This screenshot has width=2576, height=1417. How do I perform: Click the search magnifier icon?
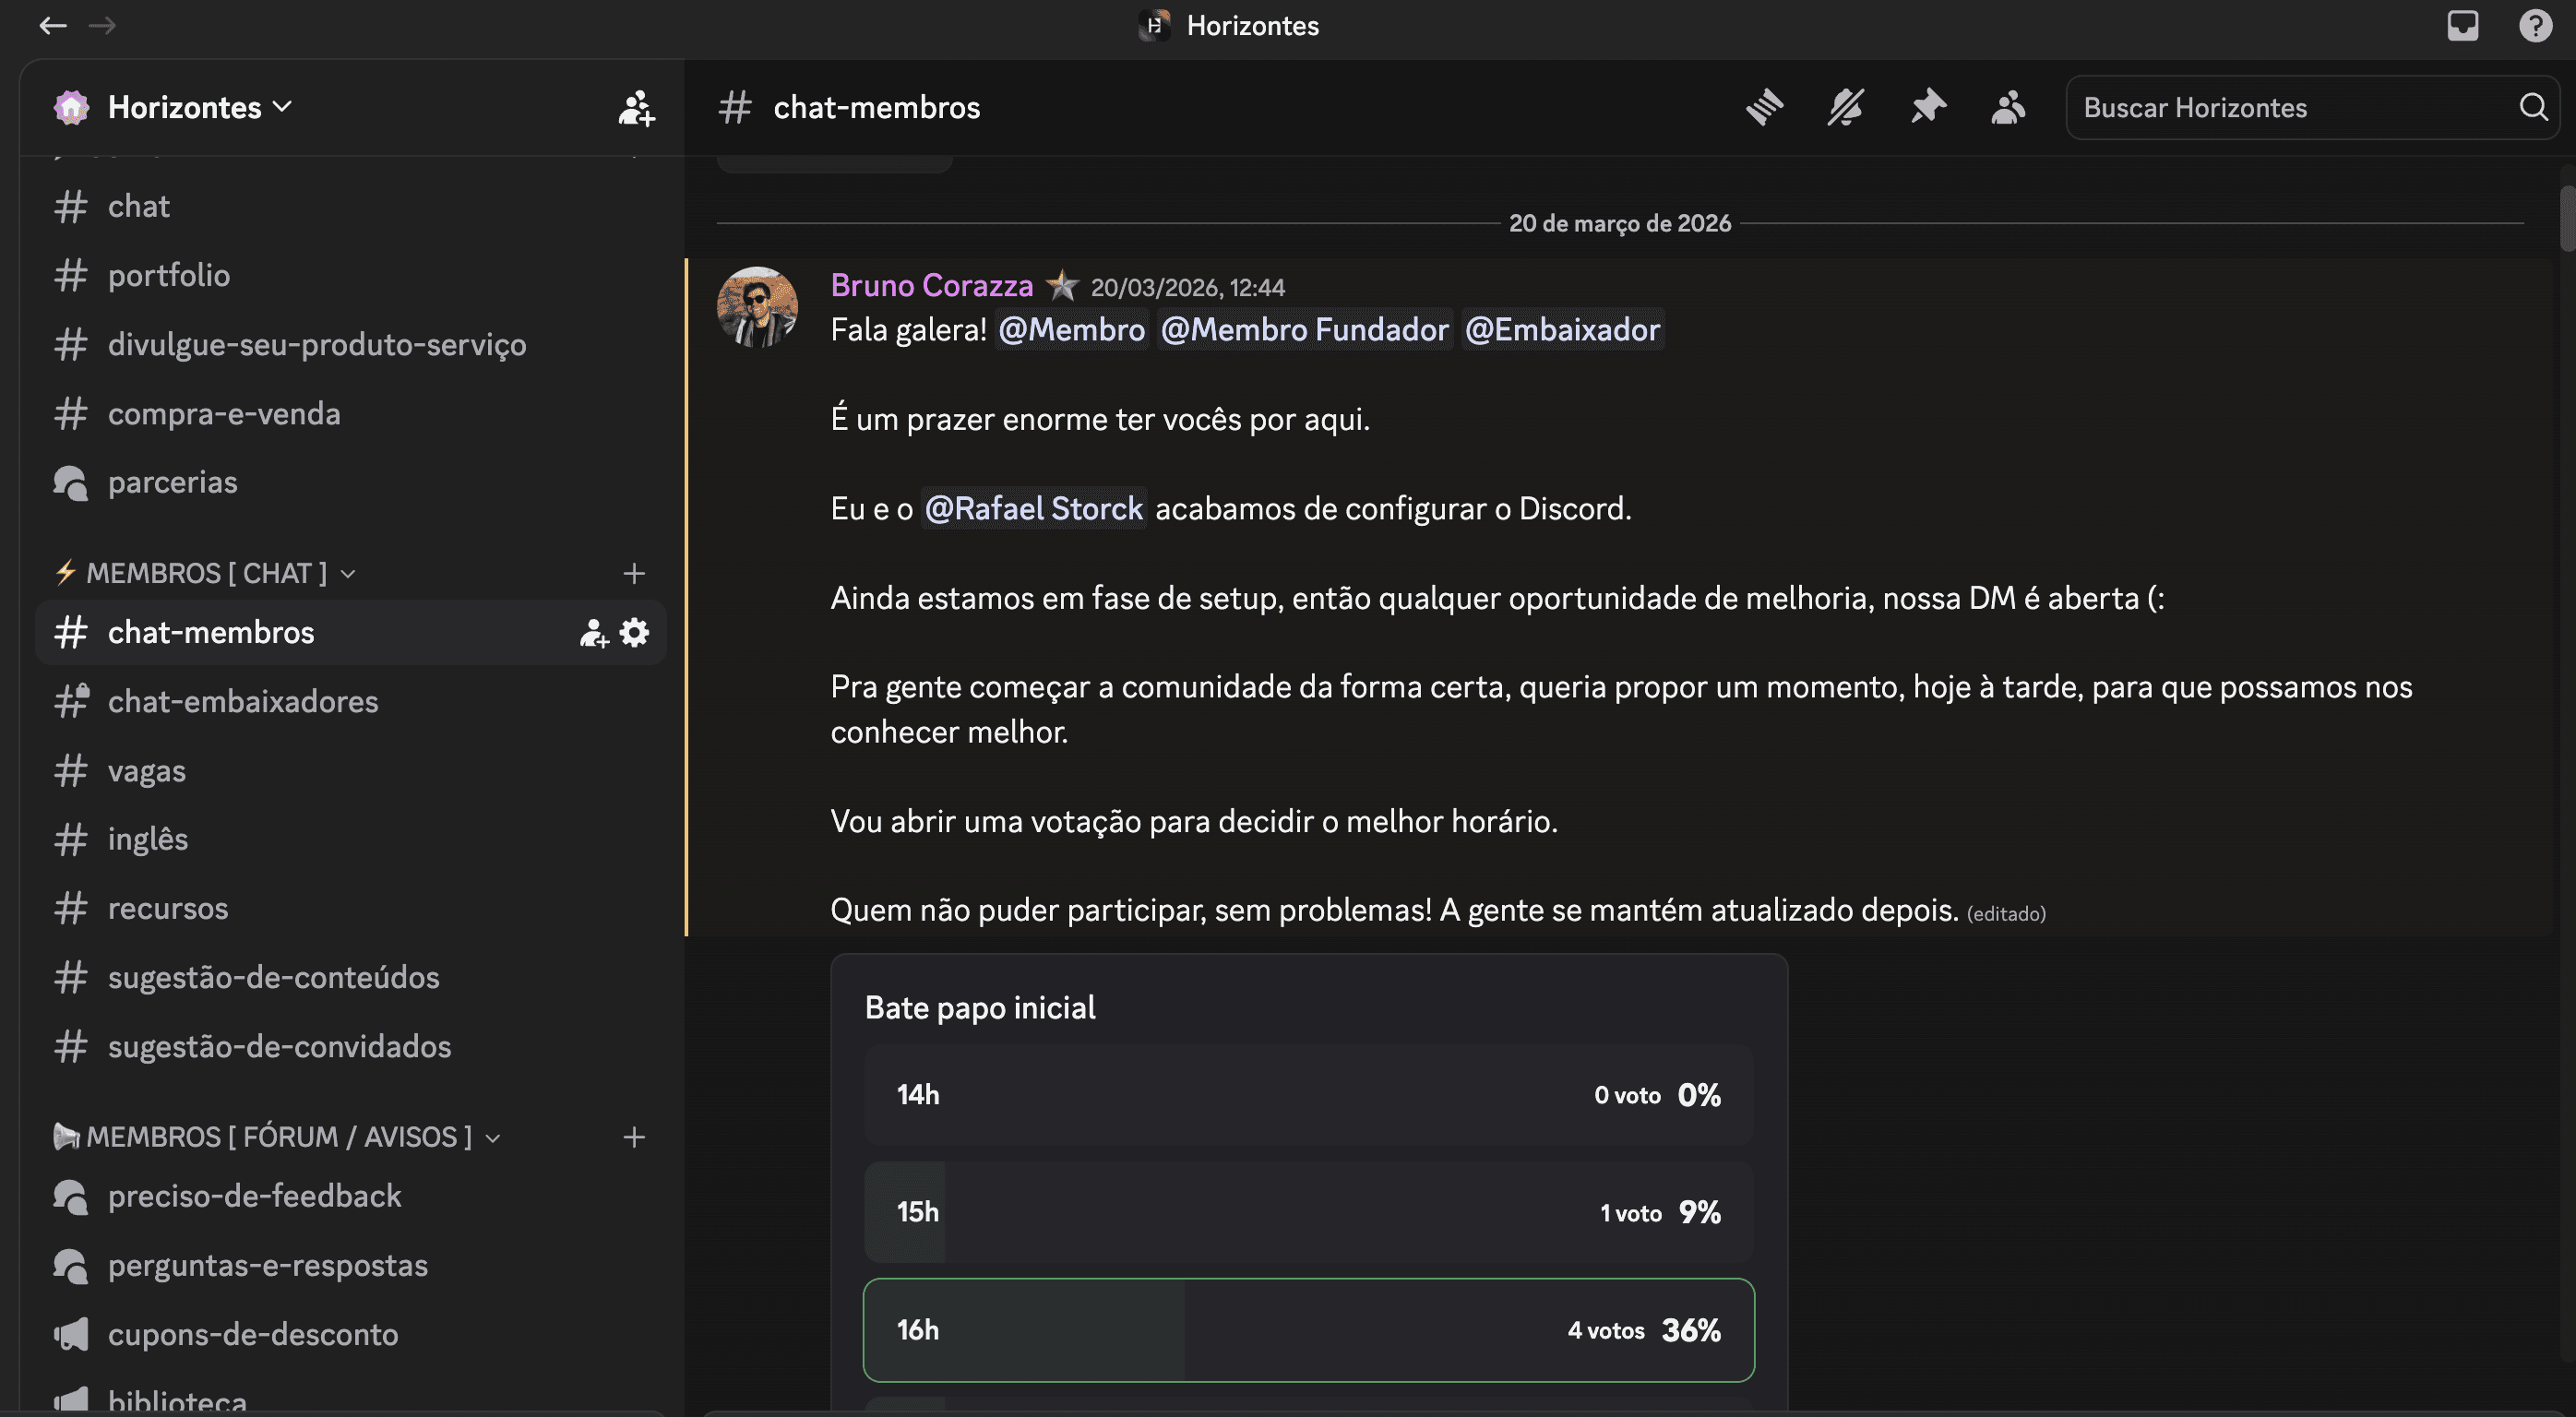click(x=2533, y=107)
